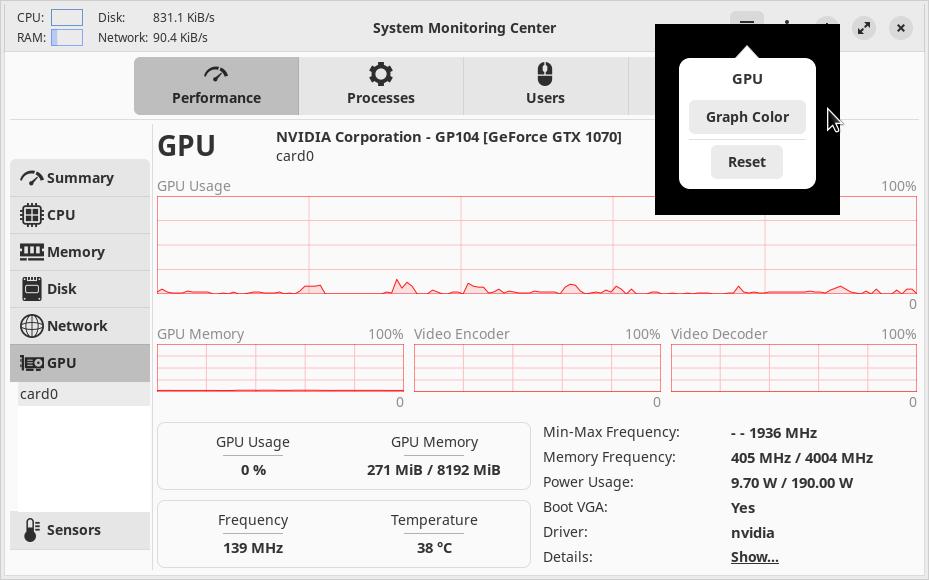Click the GPU Memory graph

[x=280, y=368]
